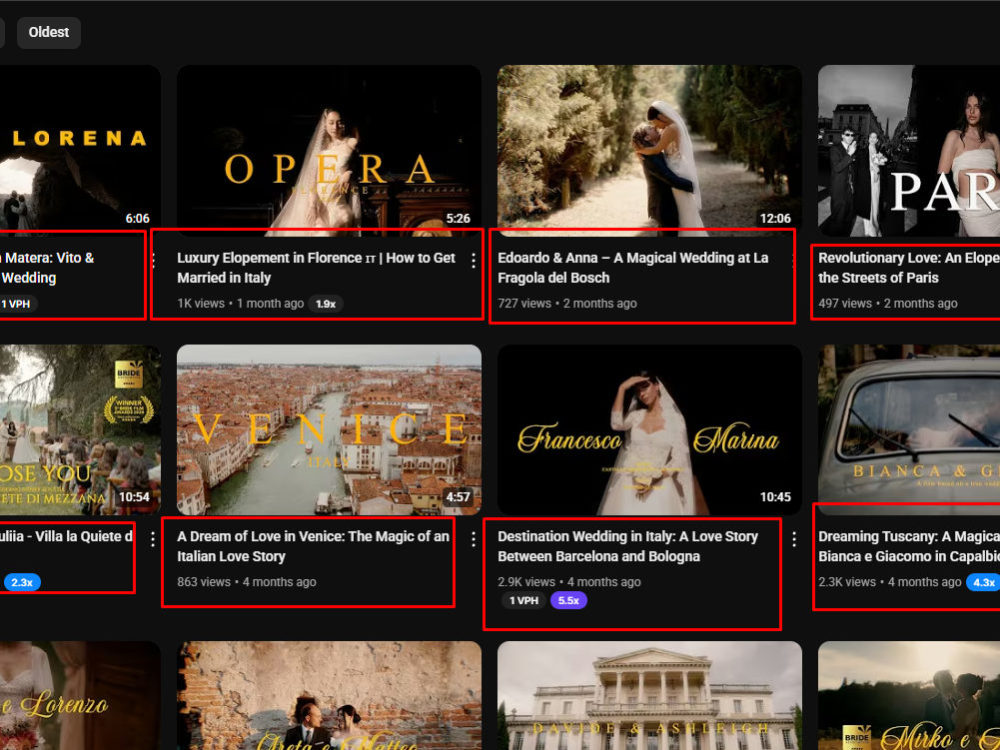Click the 2.3x blue badge

22,582
